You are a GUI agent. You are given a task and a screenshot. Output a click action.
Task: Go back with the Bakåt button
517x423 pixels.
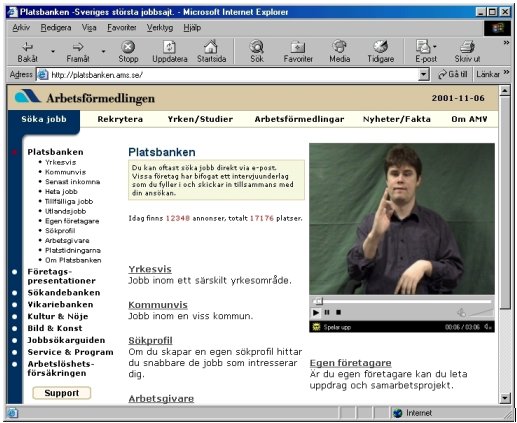[x=27, y=52]
